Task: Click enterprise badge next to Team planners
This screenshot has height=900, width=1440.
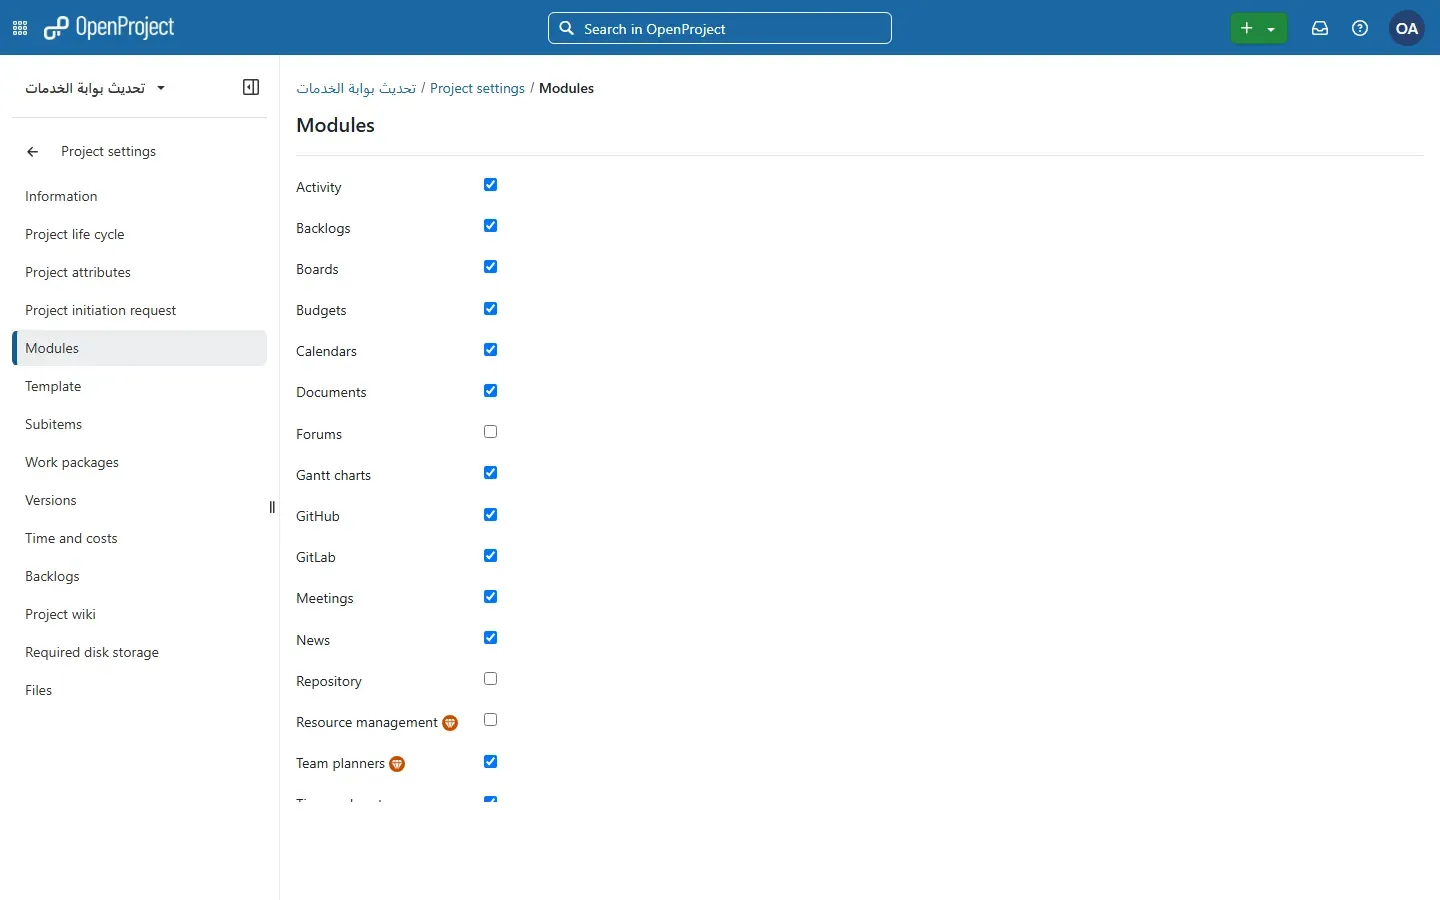Action: (x=397, y=764)
